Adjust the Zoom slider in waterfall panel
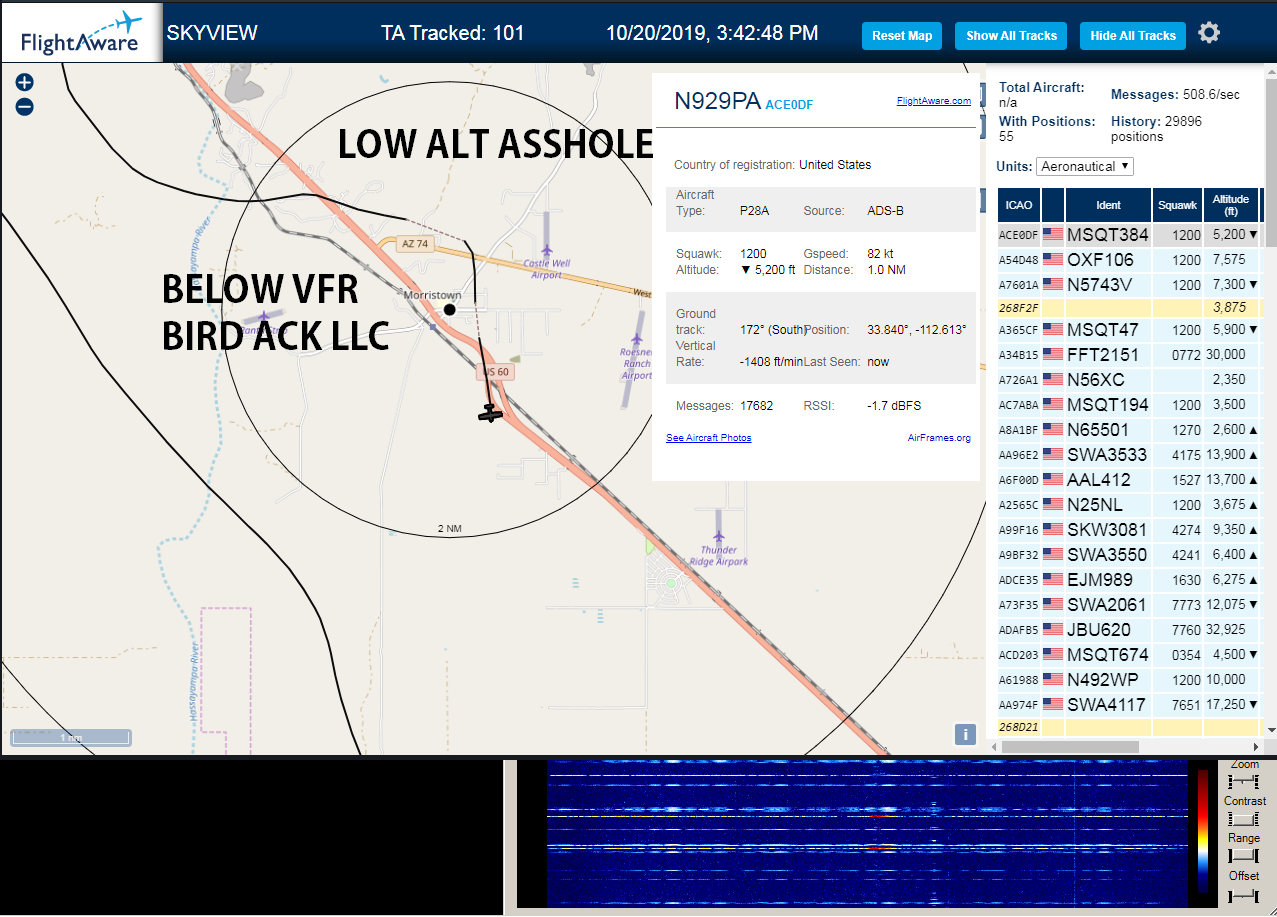The image size is (1277, 917). (x=1243, y=781)
